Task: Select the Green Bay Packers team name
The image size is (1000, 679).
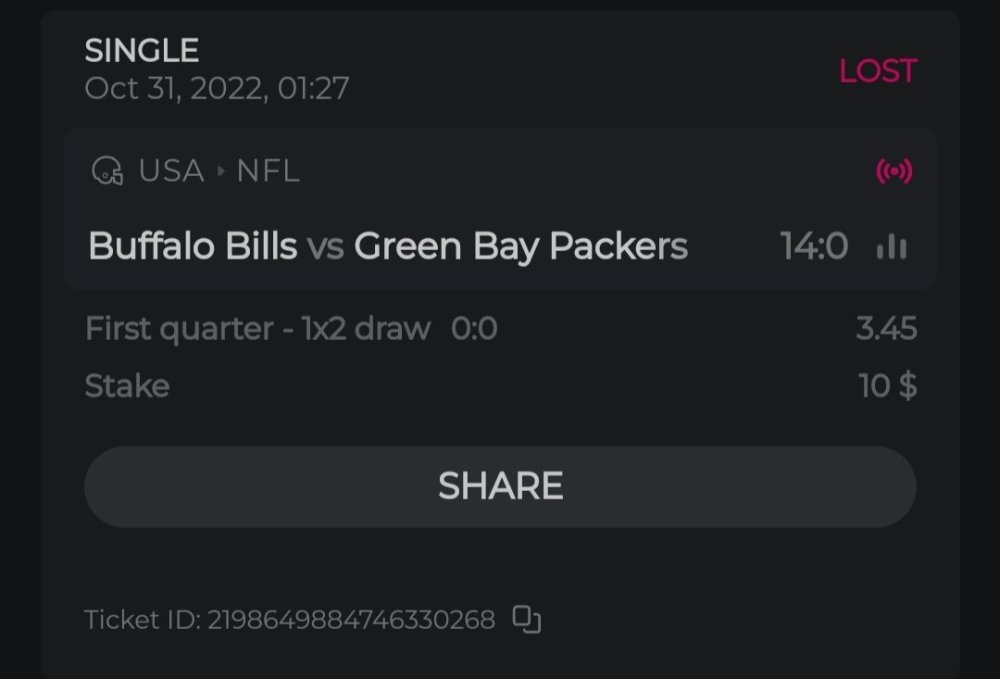Action: pyautogui.click(x=521, y=246)
